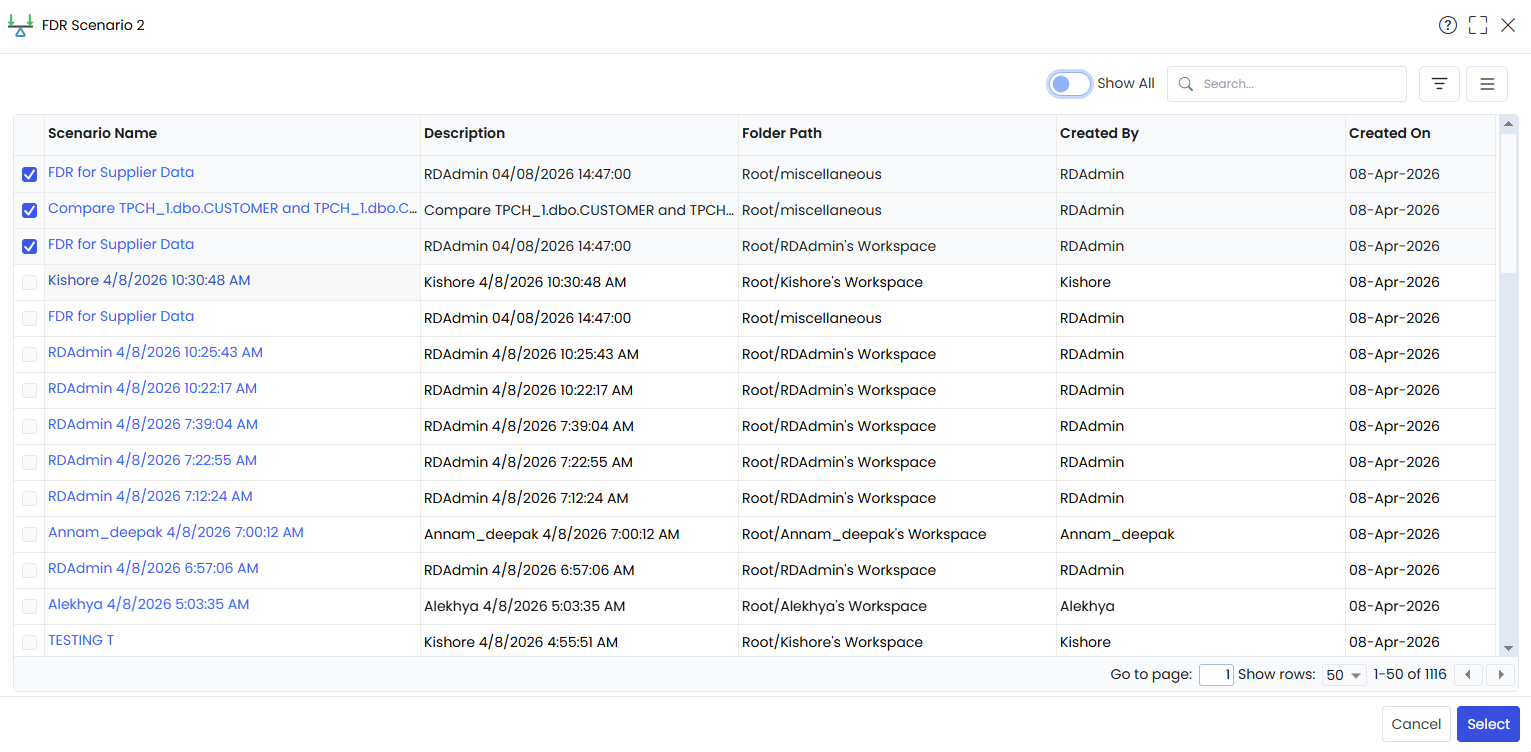Select the description Kishore 4/8/2026 4:55:51 AM
Image resolution: width=1531 pixels, height=752 pixels.
(x=521, y=642)
